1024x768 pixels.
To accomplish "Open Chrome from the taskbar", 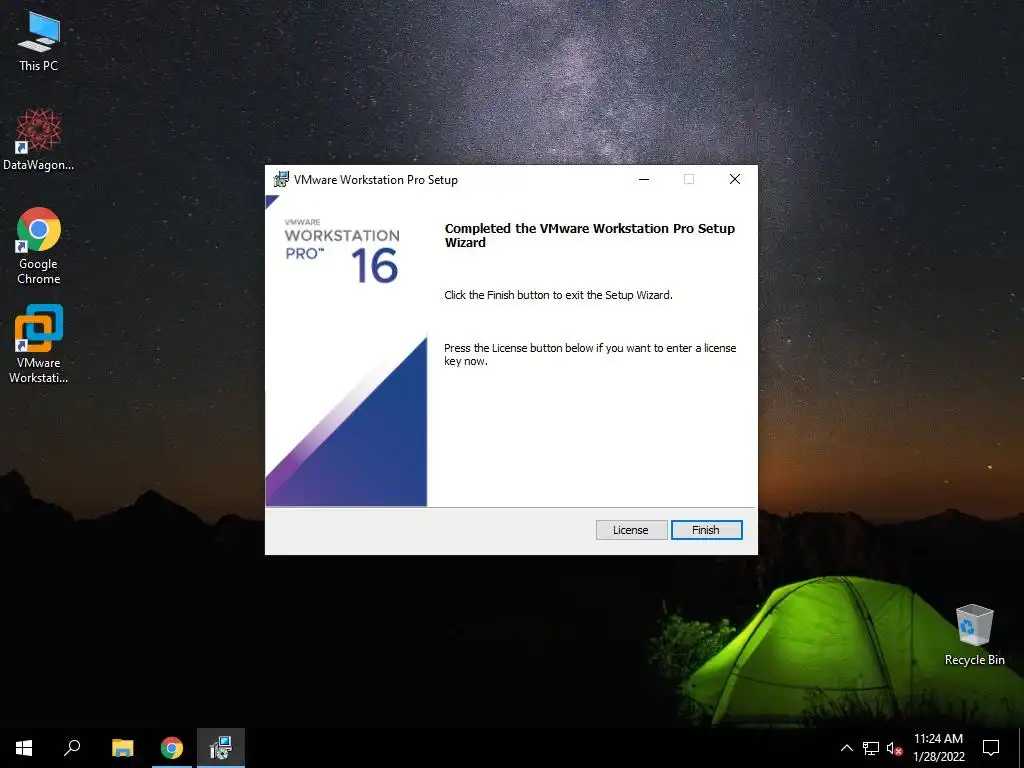I will (172, 748).
